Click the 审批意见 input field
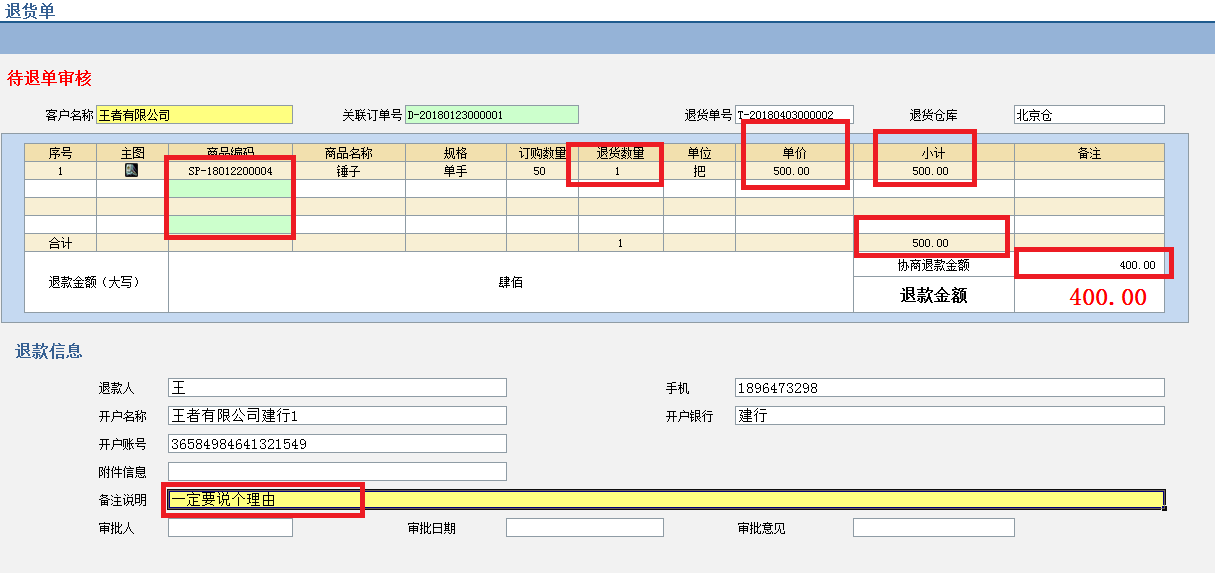 (x=932, y=528)
